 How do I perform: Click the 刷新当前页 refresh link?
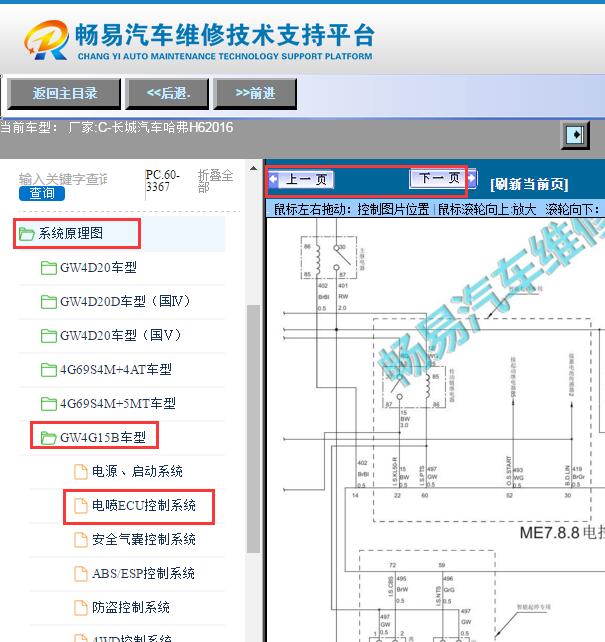click(529, 184)
